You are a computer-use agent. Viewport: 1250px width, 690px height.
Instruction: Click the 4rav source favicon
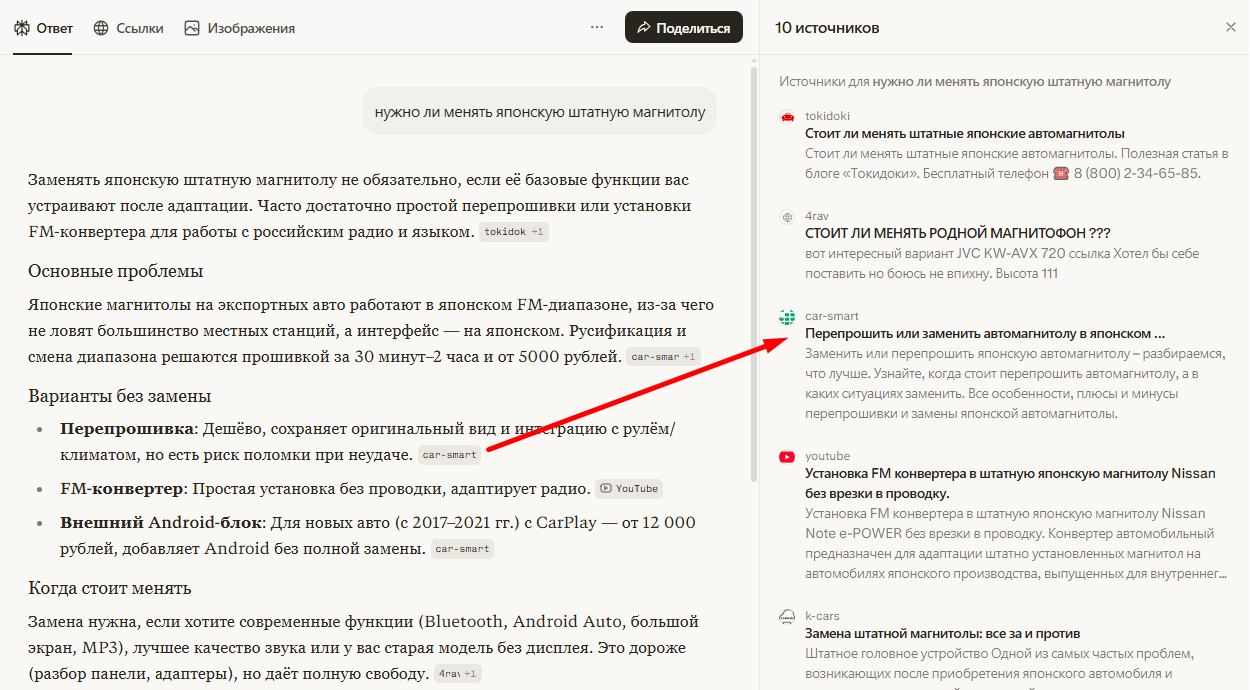[x=787, y=215]
